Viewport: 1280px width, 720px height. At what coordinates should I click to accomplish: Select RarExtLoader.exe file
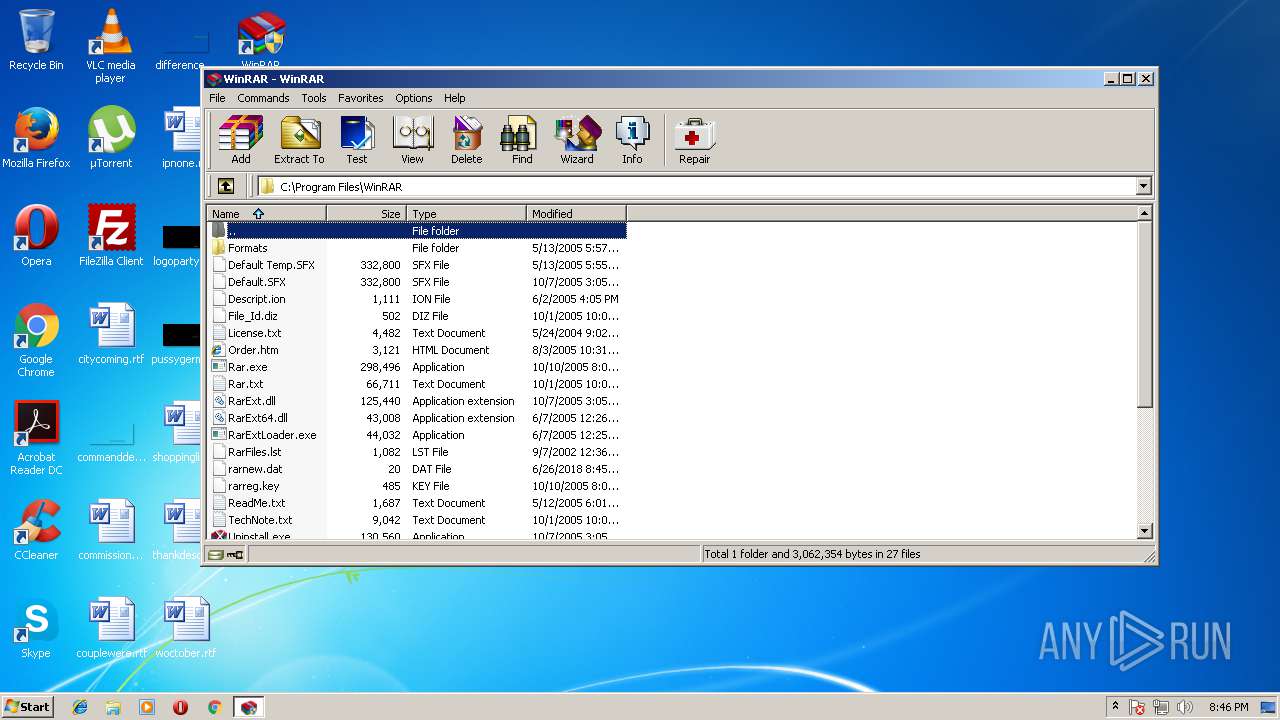coord(417,435)
